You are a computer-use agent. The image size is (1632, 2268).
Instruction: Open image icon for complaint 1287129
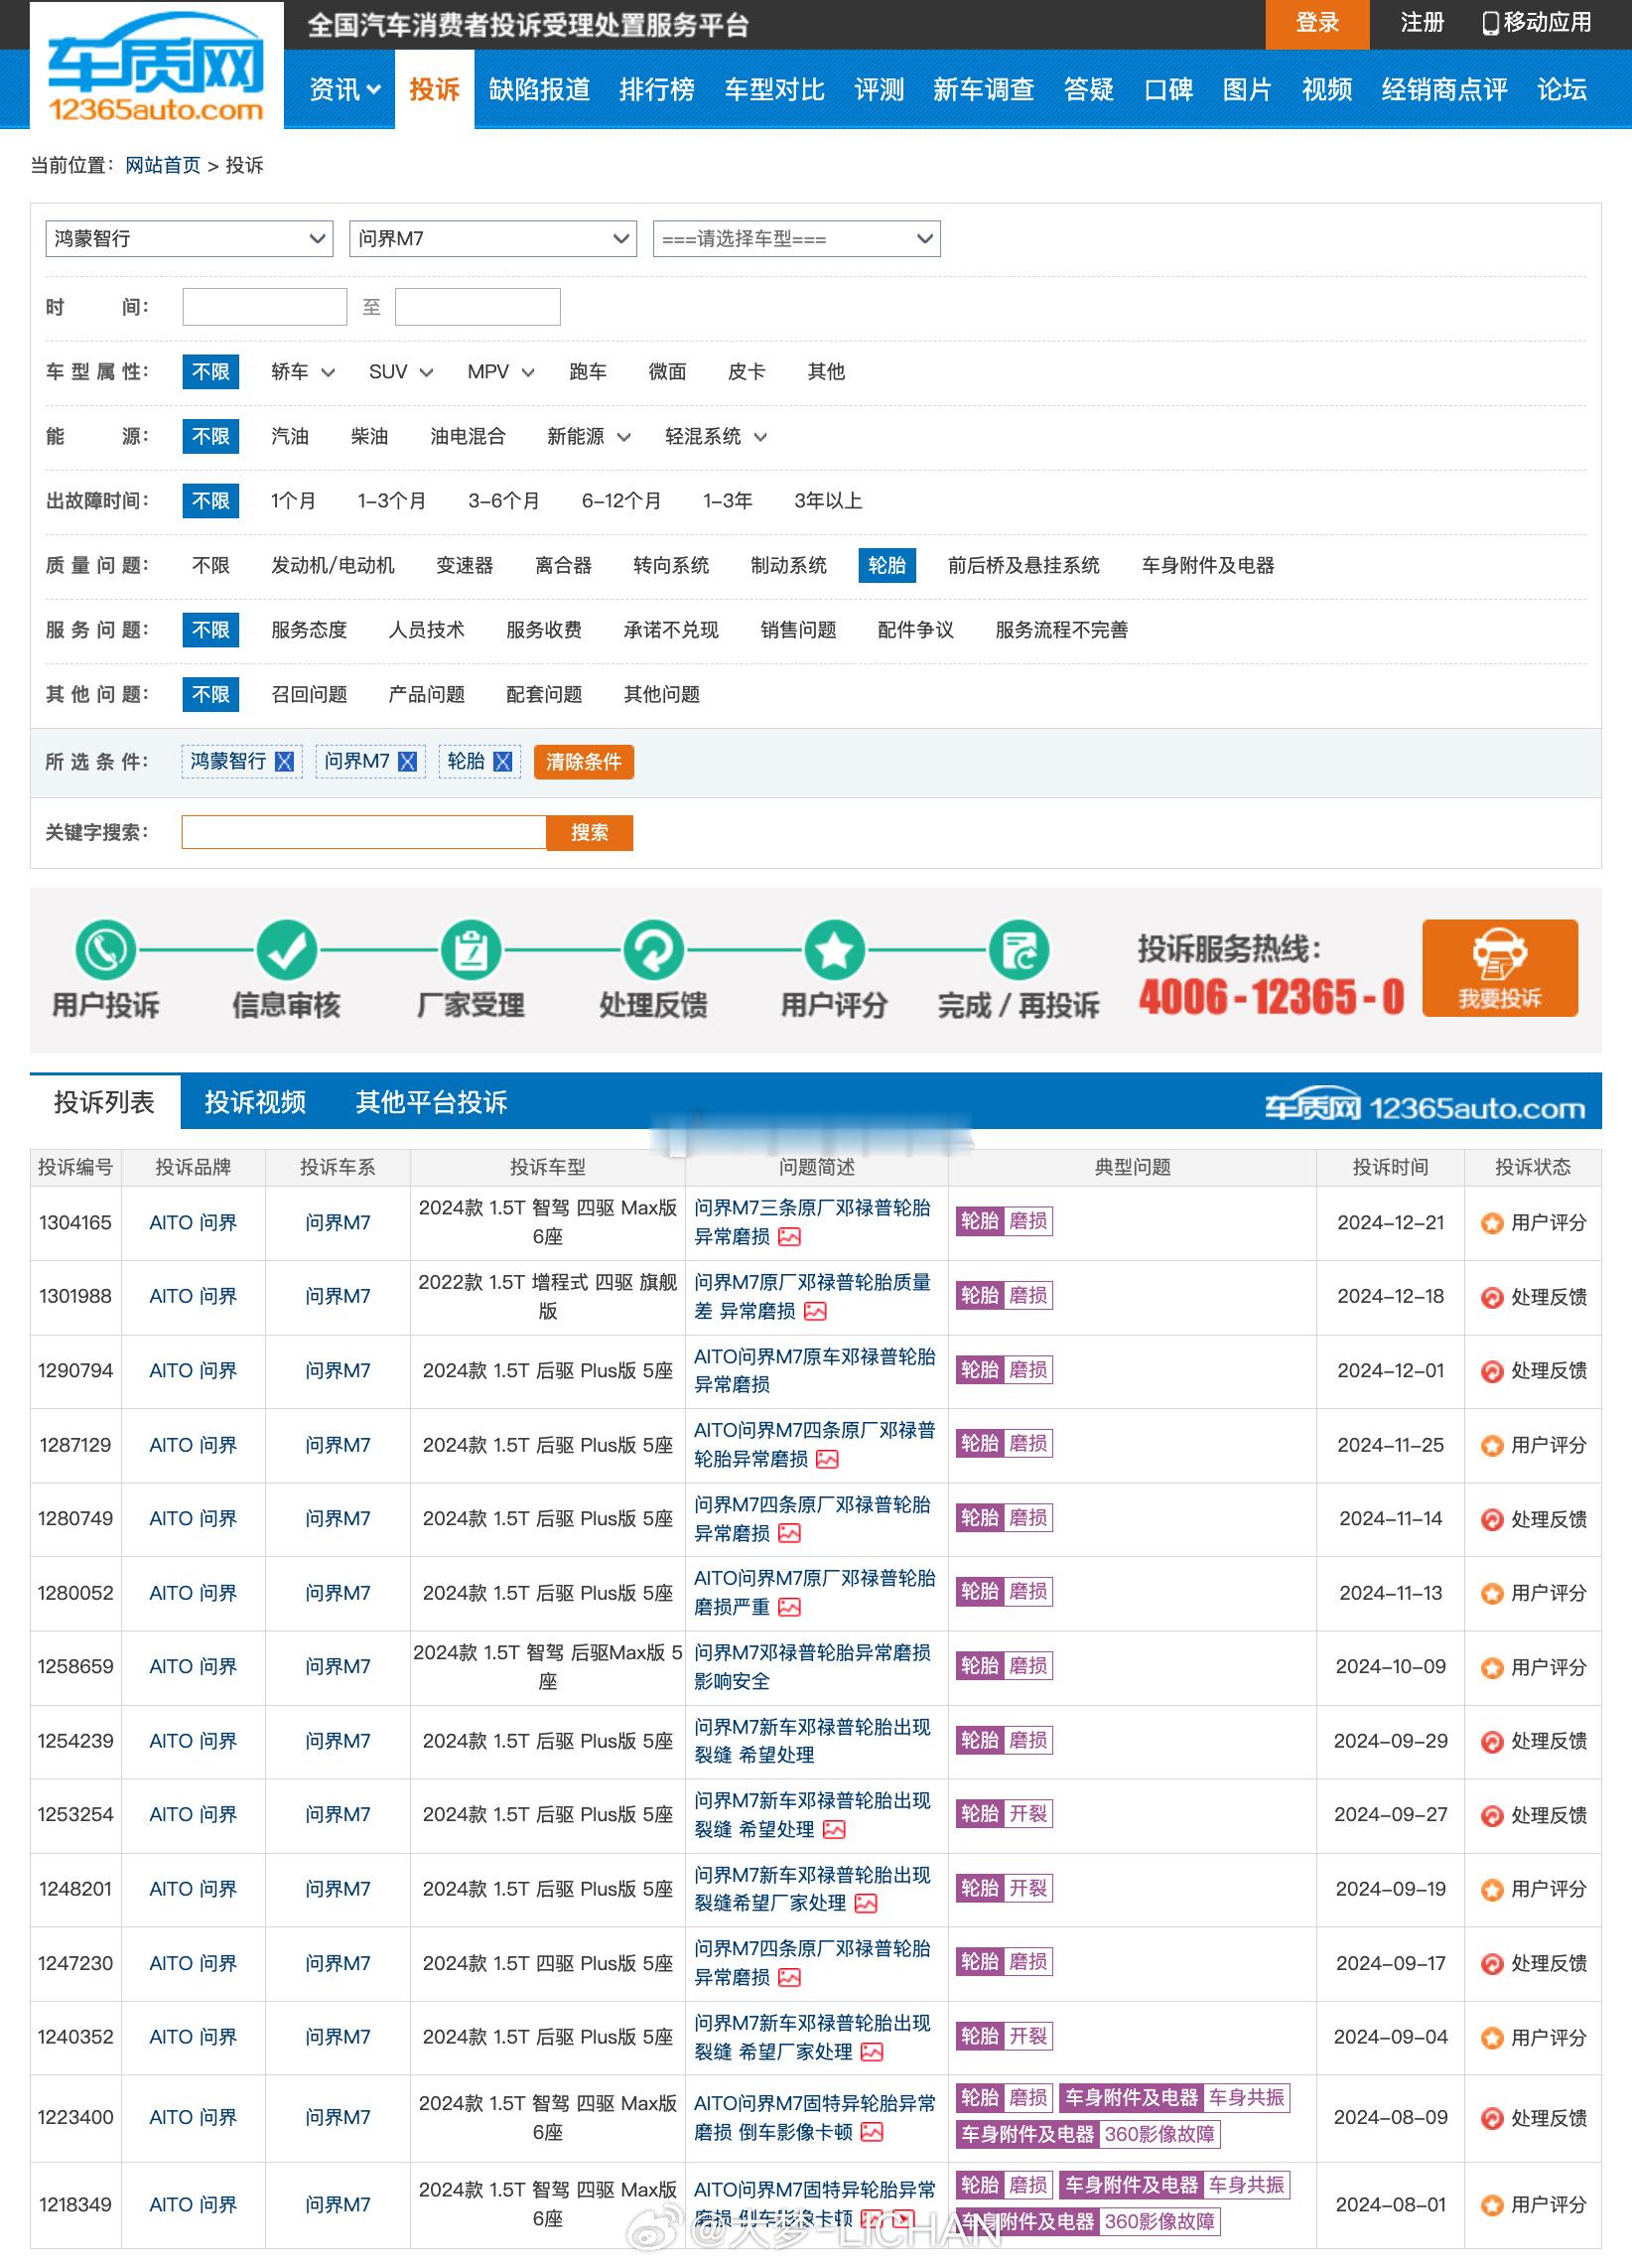point(827,1459)
